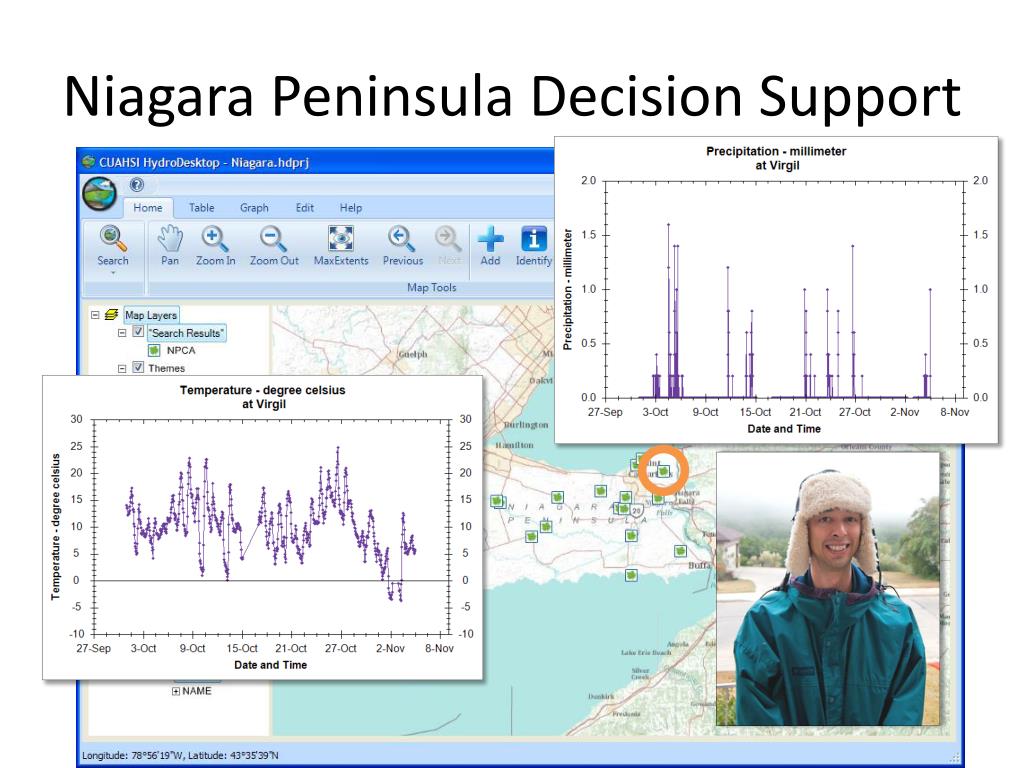Activate the Zoom In magnifier
Image resolution: width=1024 pixels, height=768 pixels.
pos(216,246)
